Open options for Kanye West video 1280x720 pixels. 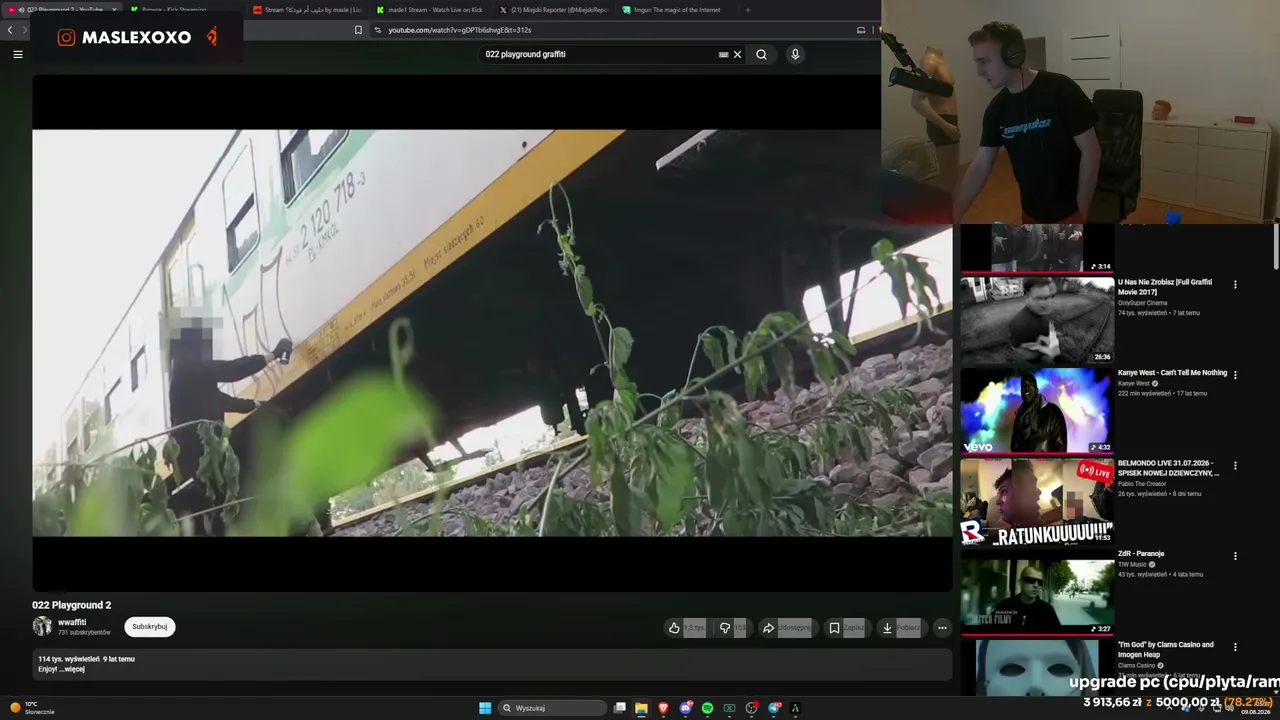(1235, 375)
